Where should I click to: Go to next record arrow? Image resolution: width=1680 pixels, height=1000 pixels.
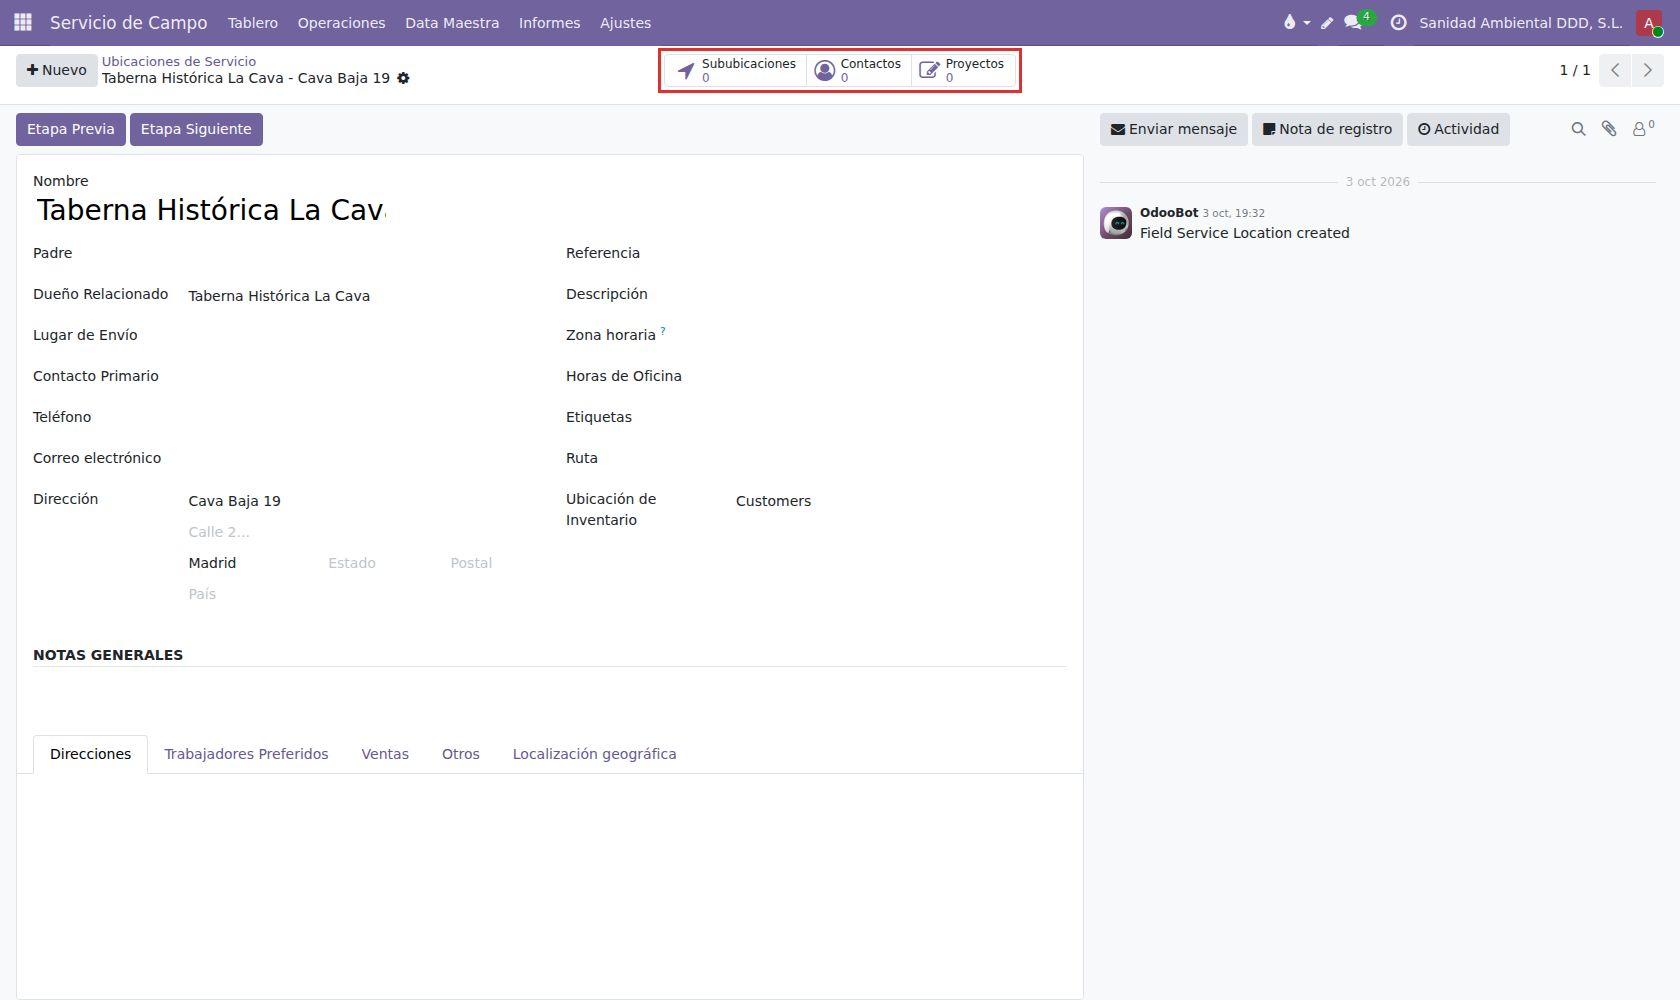pos(1648,70)
